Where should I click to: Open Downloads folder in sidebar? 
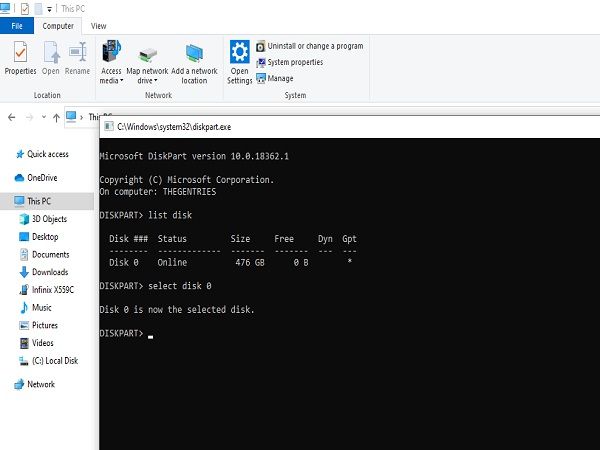[x=44, y=272]
